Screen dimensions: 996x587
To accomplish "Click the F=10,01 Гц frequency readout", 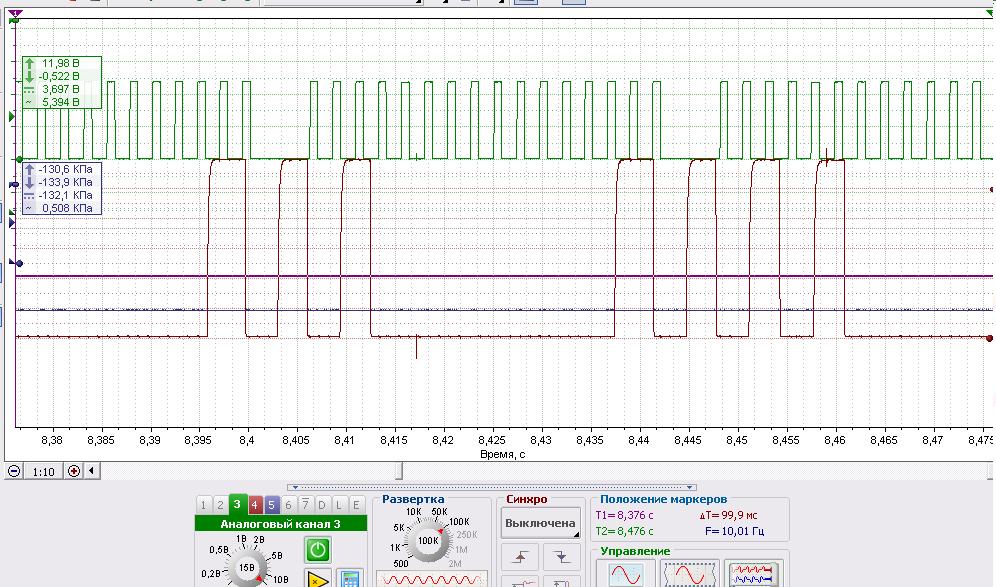I will 734,531.
